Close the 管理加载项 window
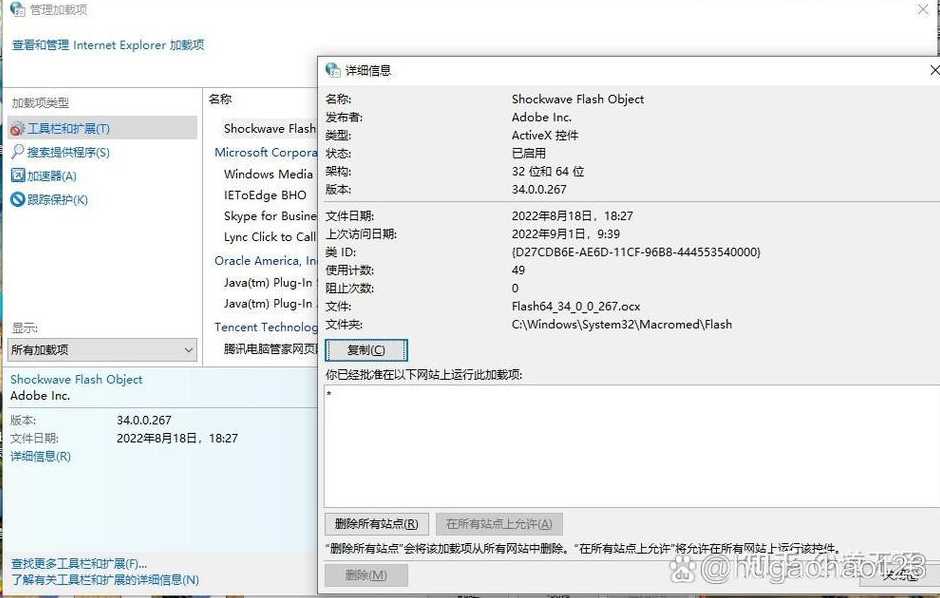 tap(923, 9)
